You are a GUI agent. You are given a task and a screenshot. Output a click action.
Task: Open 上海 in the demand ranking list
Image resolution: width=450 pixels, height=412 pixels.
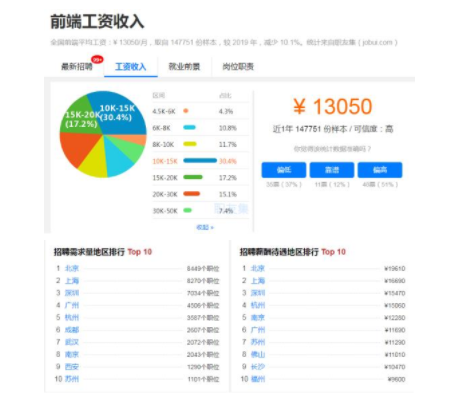tap(72, 281)
